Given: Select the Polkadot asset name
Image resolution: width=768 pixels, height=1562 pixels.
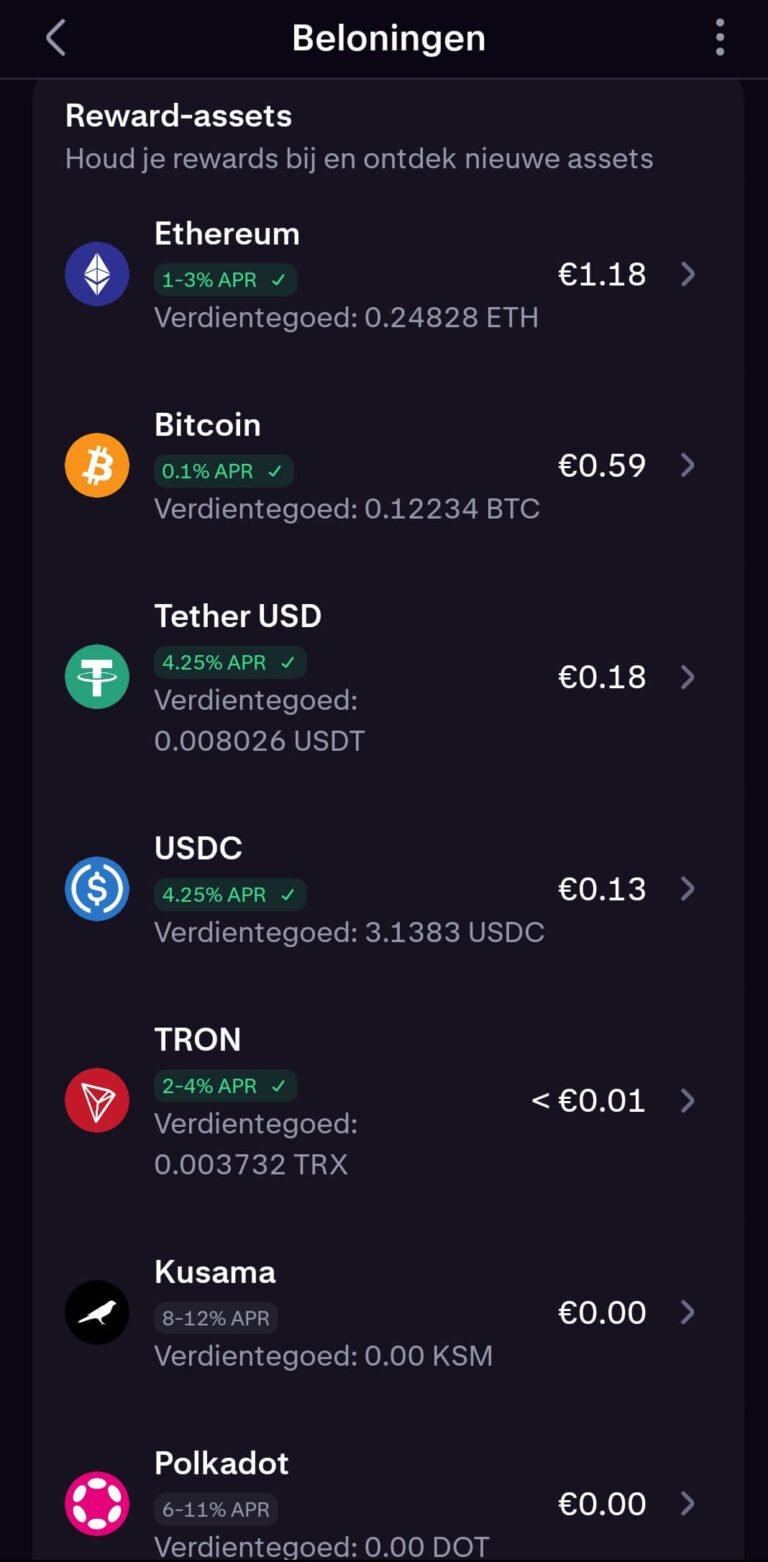Looking at the screenshot, I should [221, 1463].
